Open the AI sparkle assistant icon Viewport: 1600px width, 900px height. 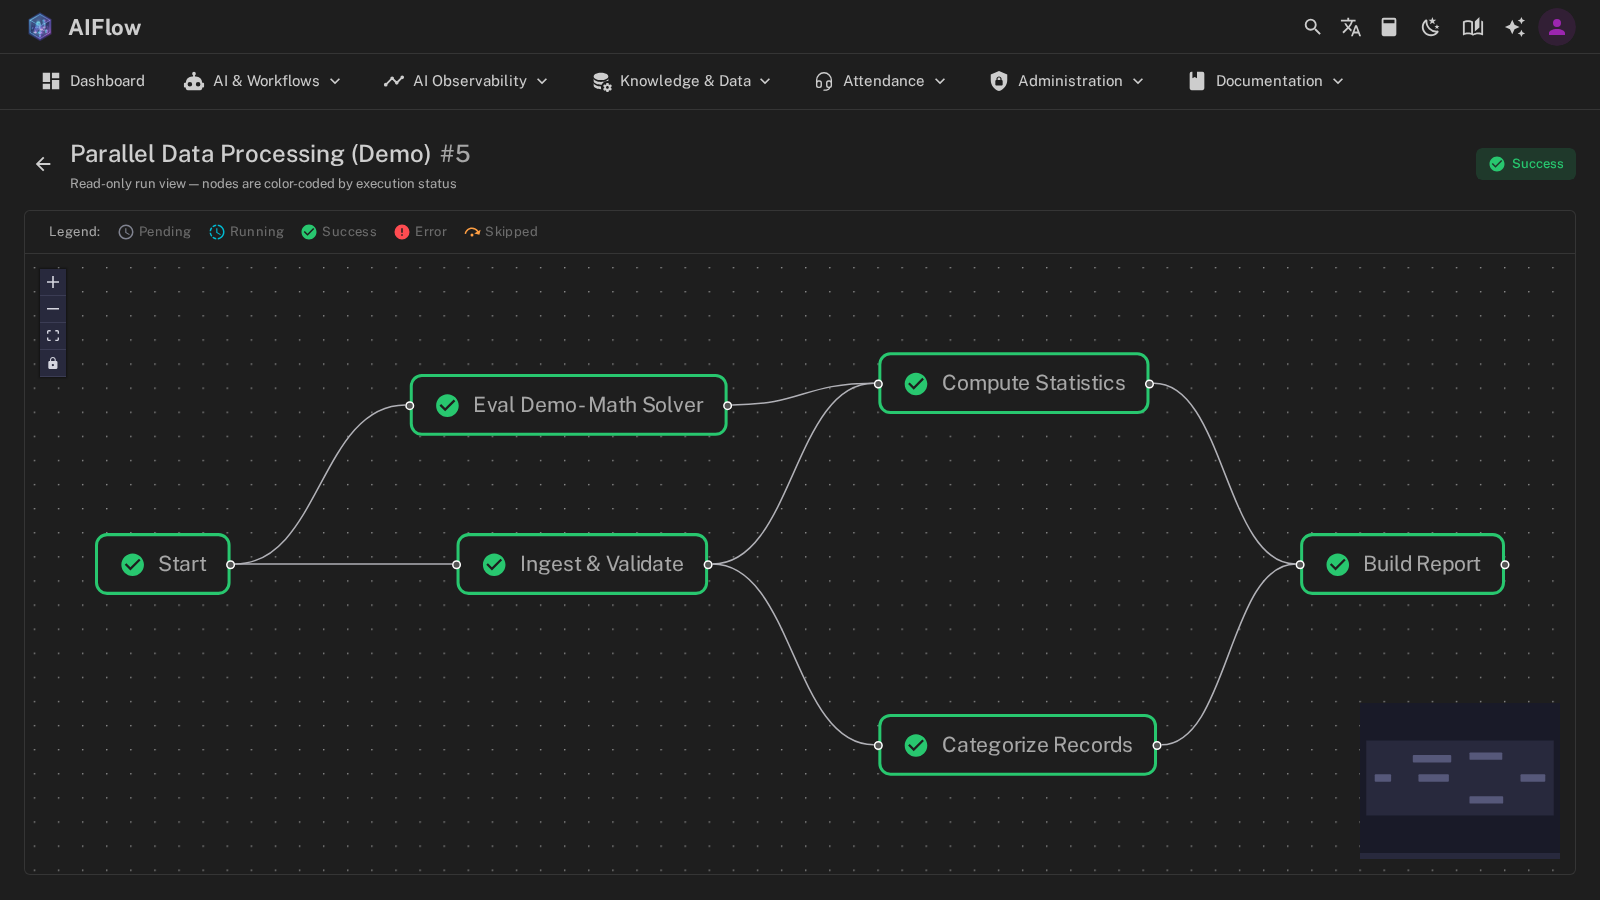tap(1515, 27)
